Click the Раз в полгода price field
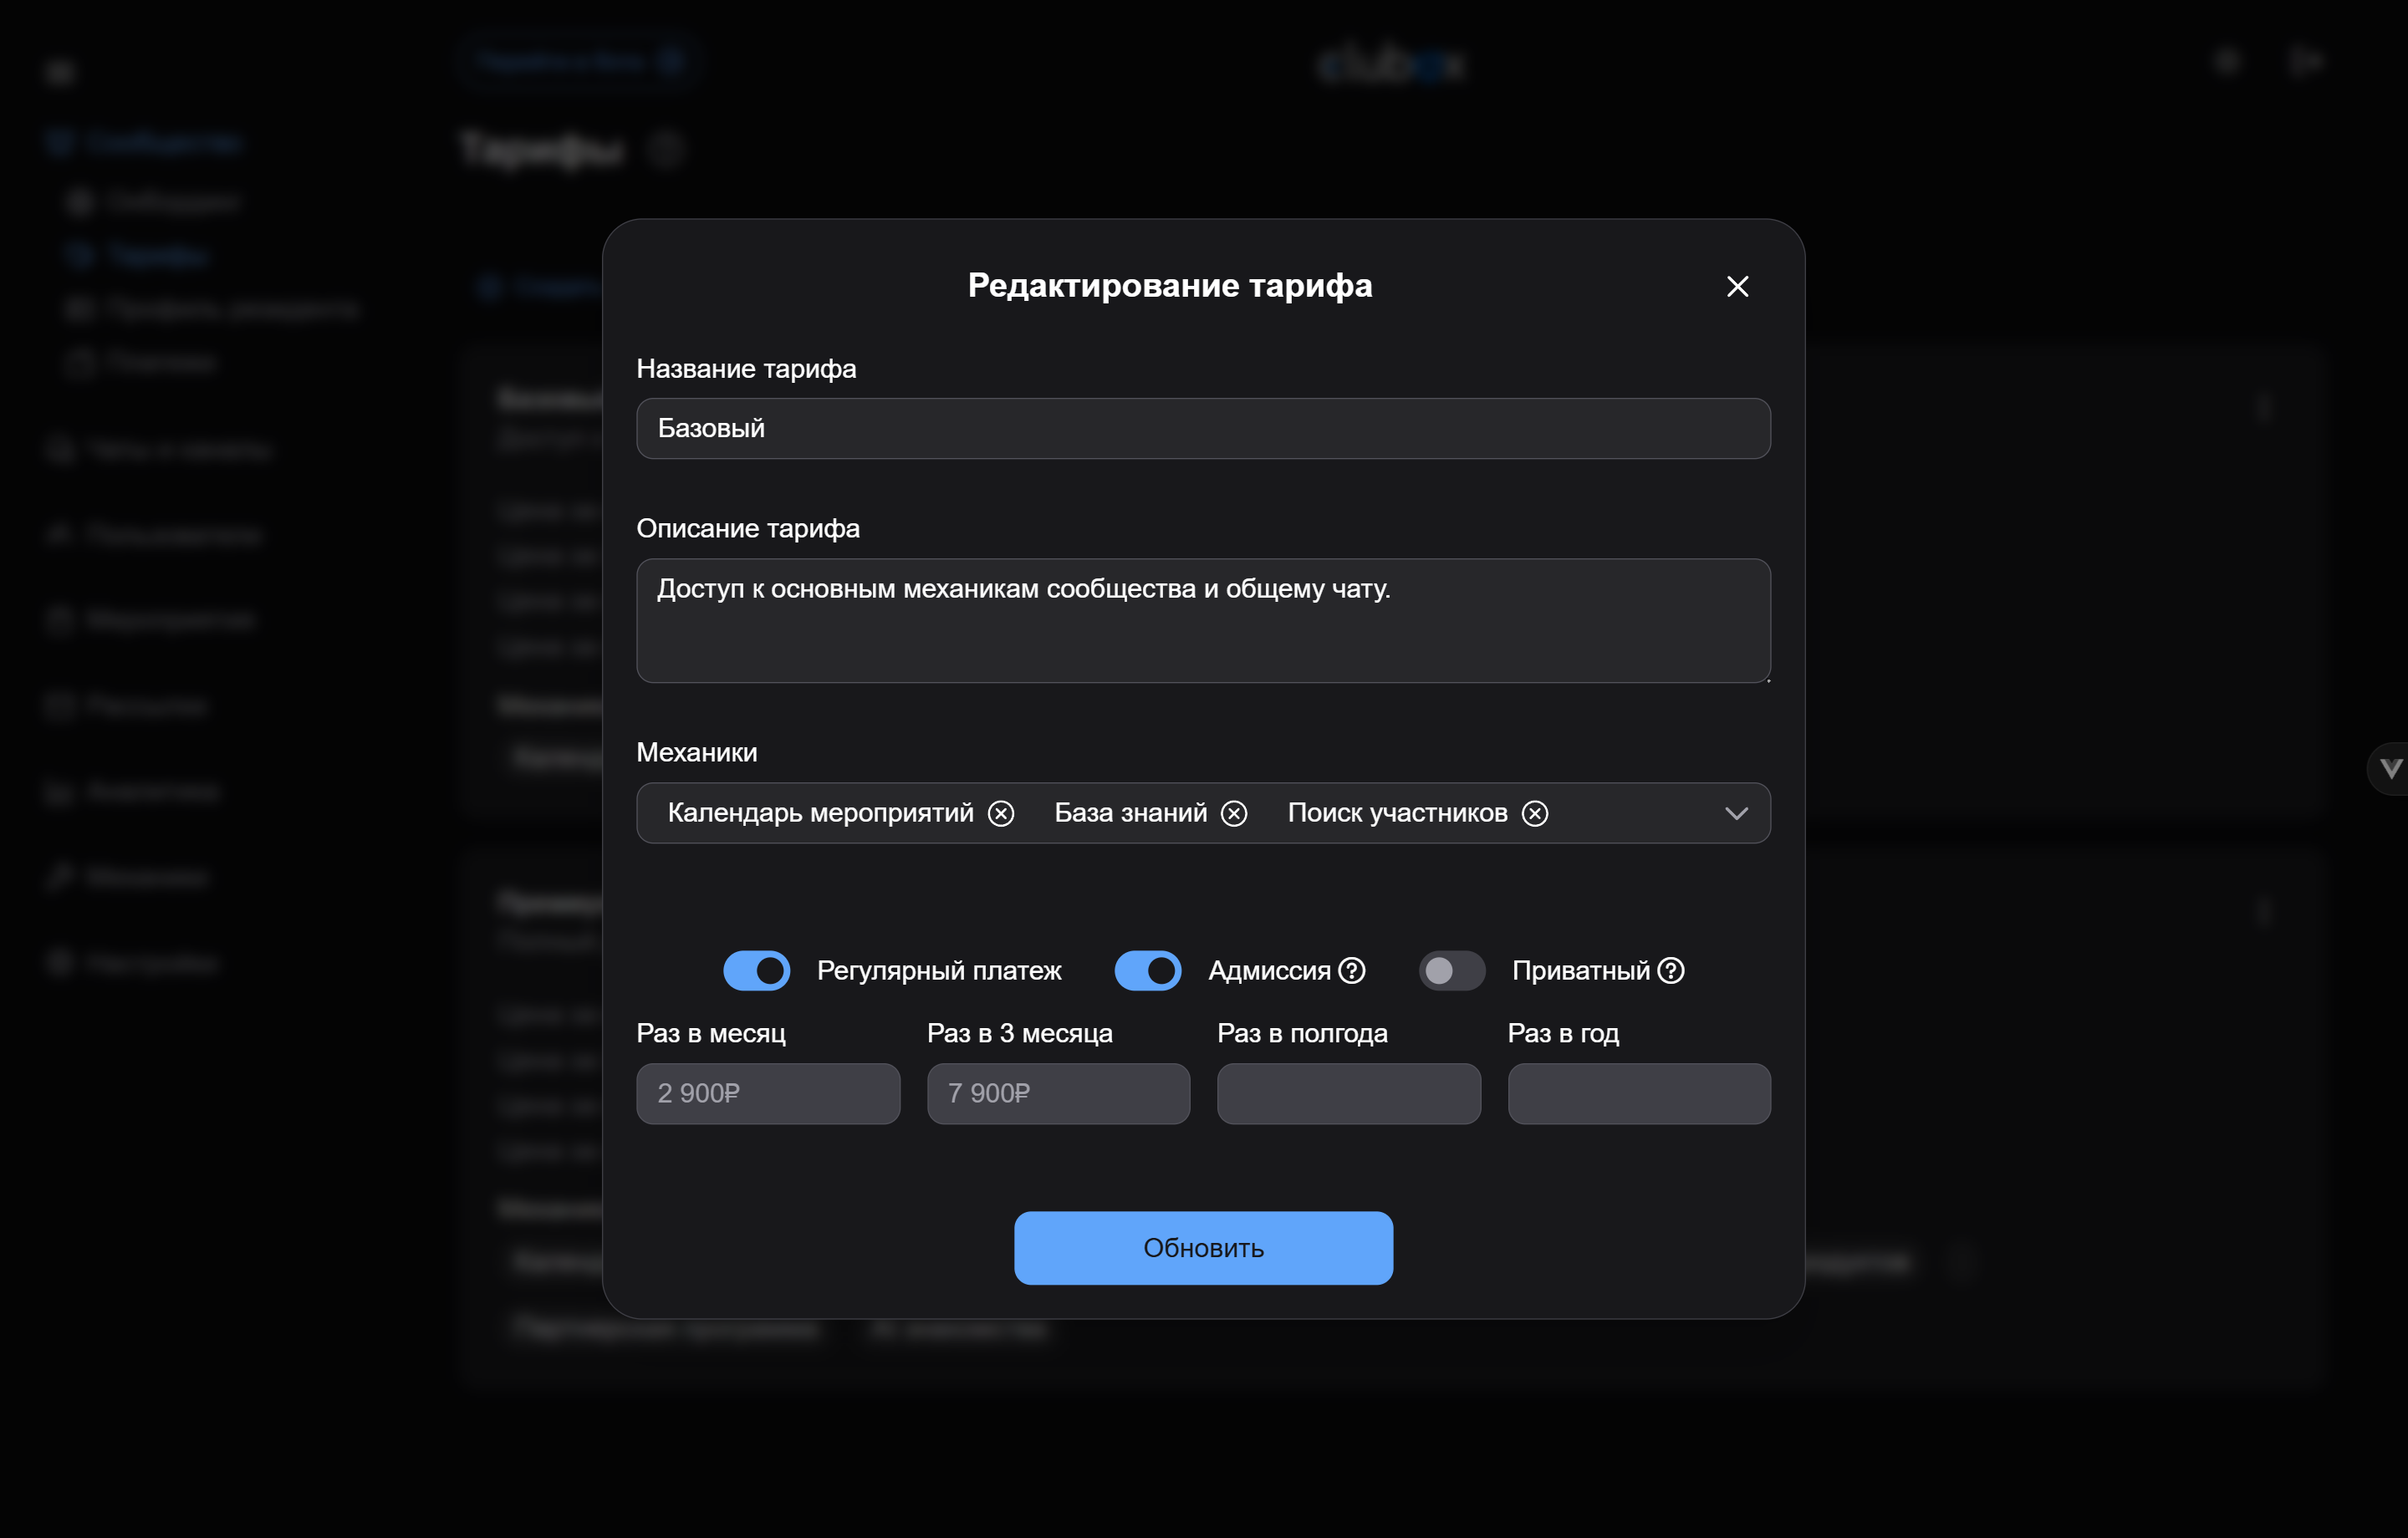Viewport: 2408px width, 1538px height. point(1349,1094)
